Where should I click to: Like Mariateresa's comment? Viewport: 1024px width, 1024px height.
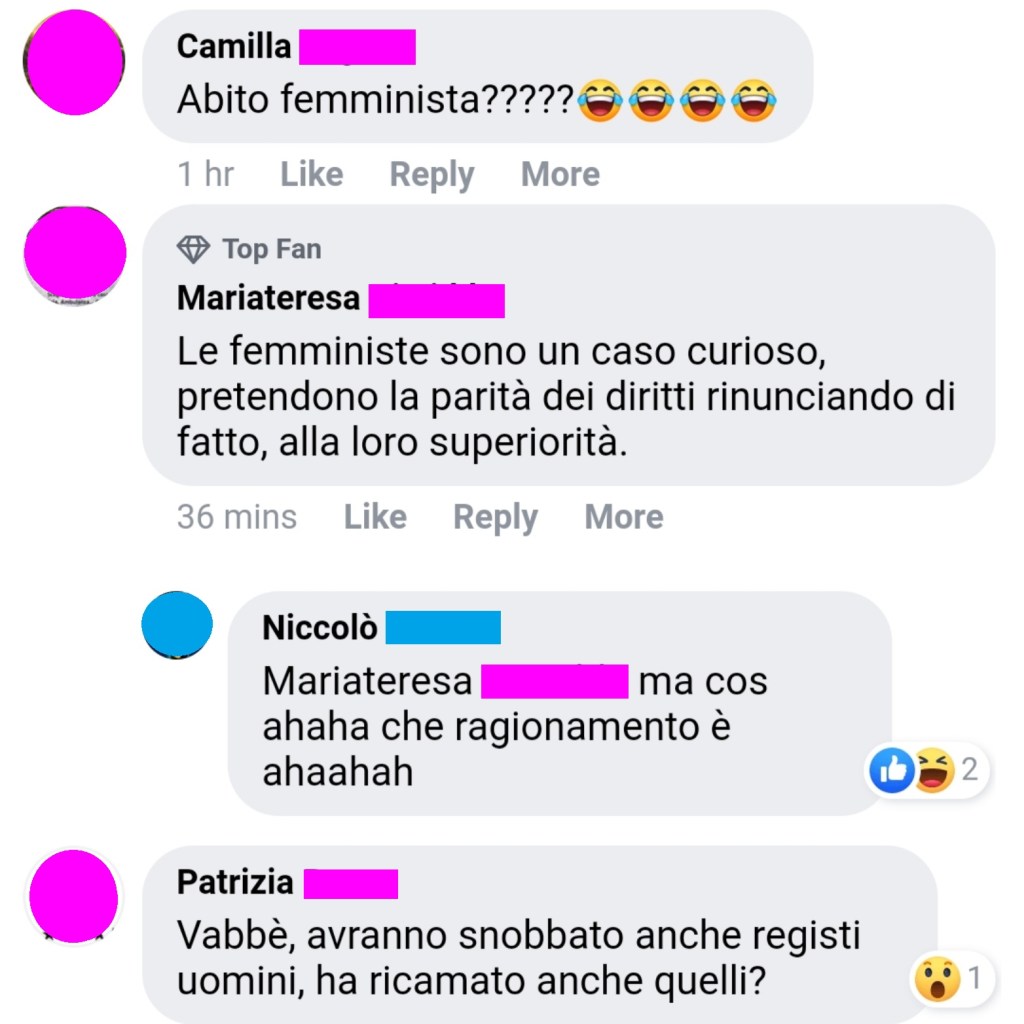pyautogui.click(x=376, y=517)
